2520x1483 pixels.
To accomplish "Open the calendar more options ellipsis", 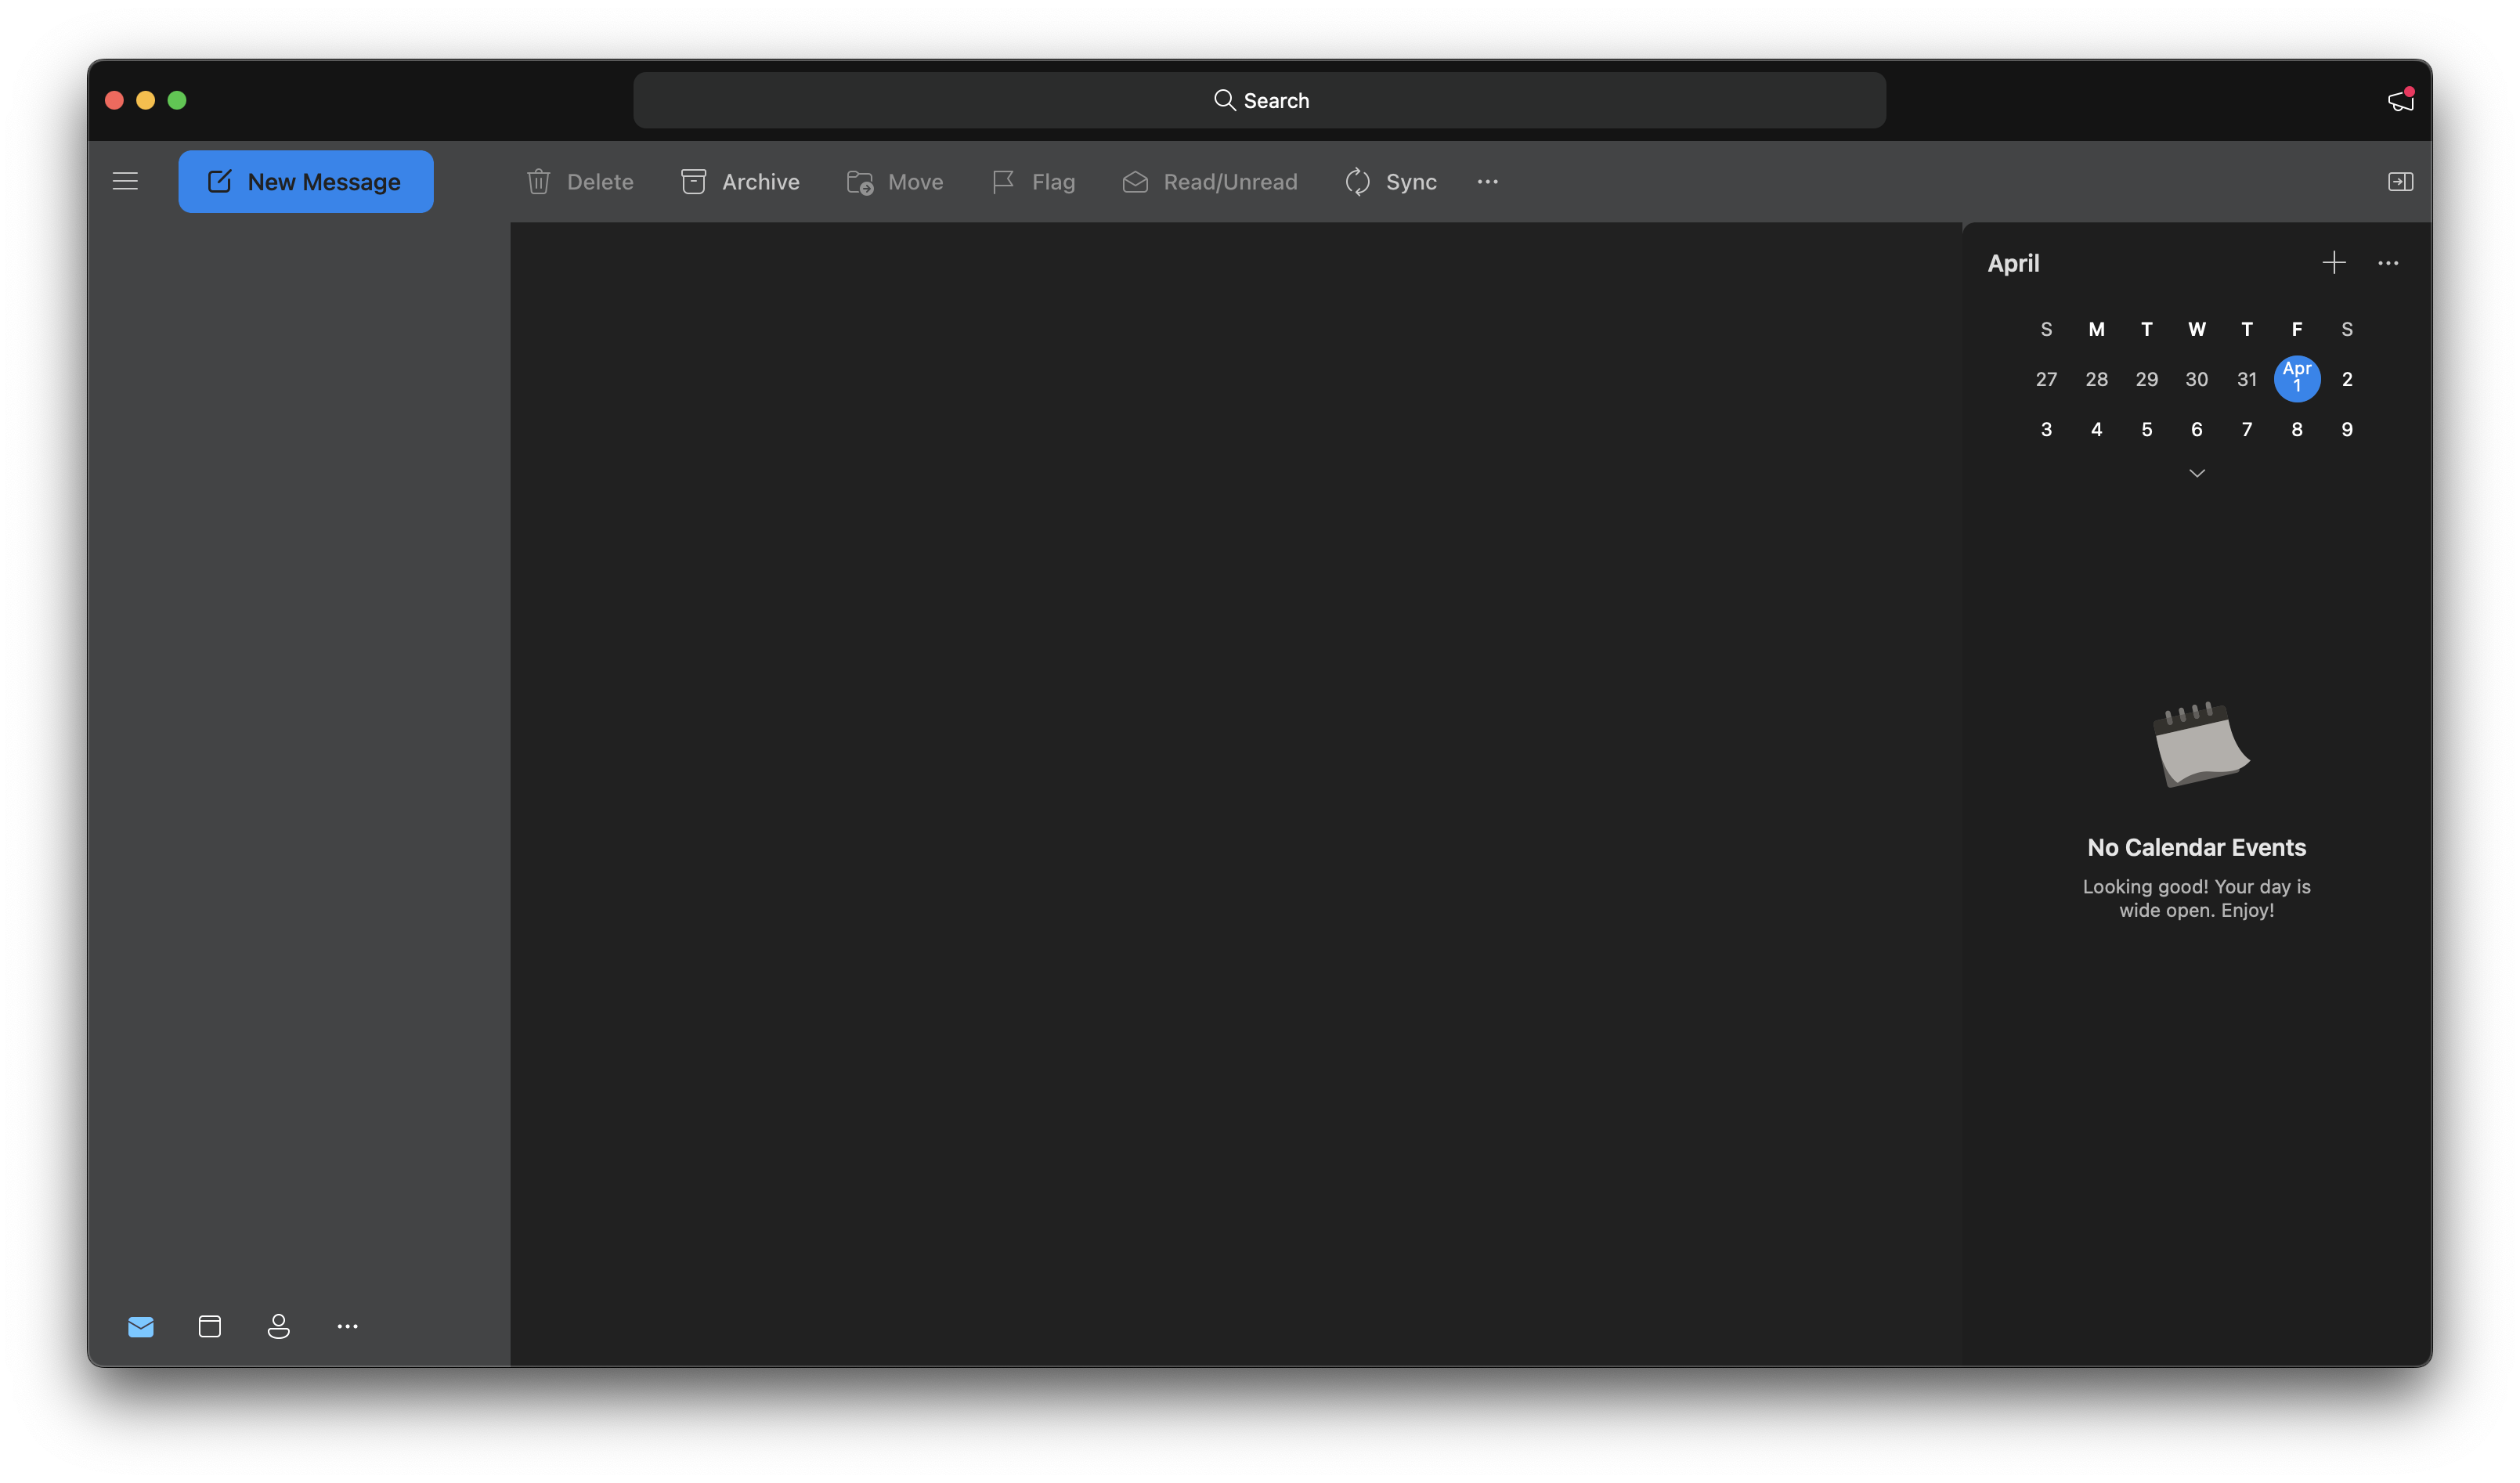I will click(2388, 263).
